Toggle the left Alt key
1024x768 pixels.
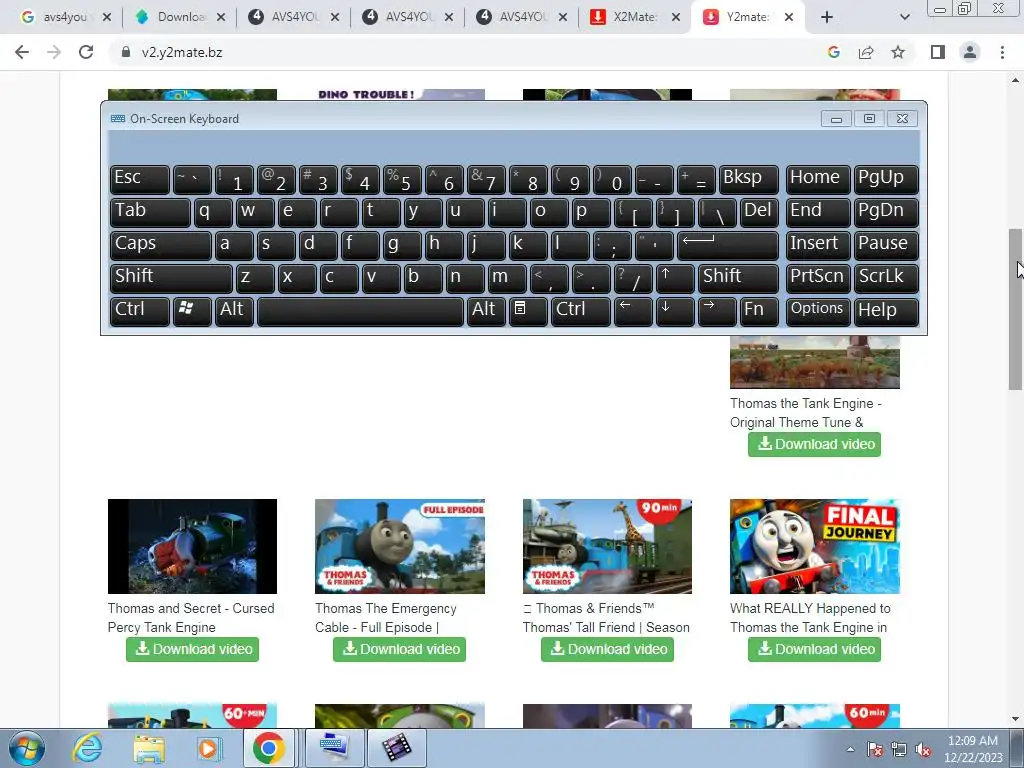(234, 311)
